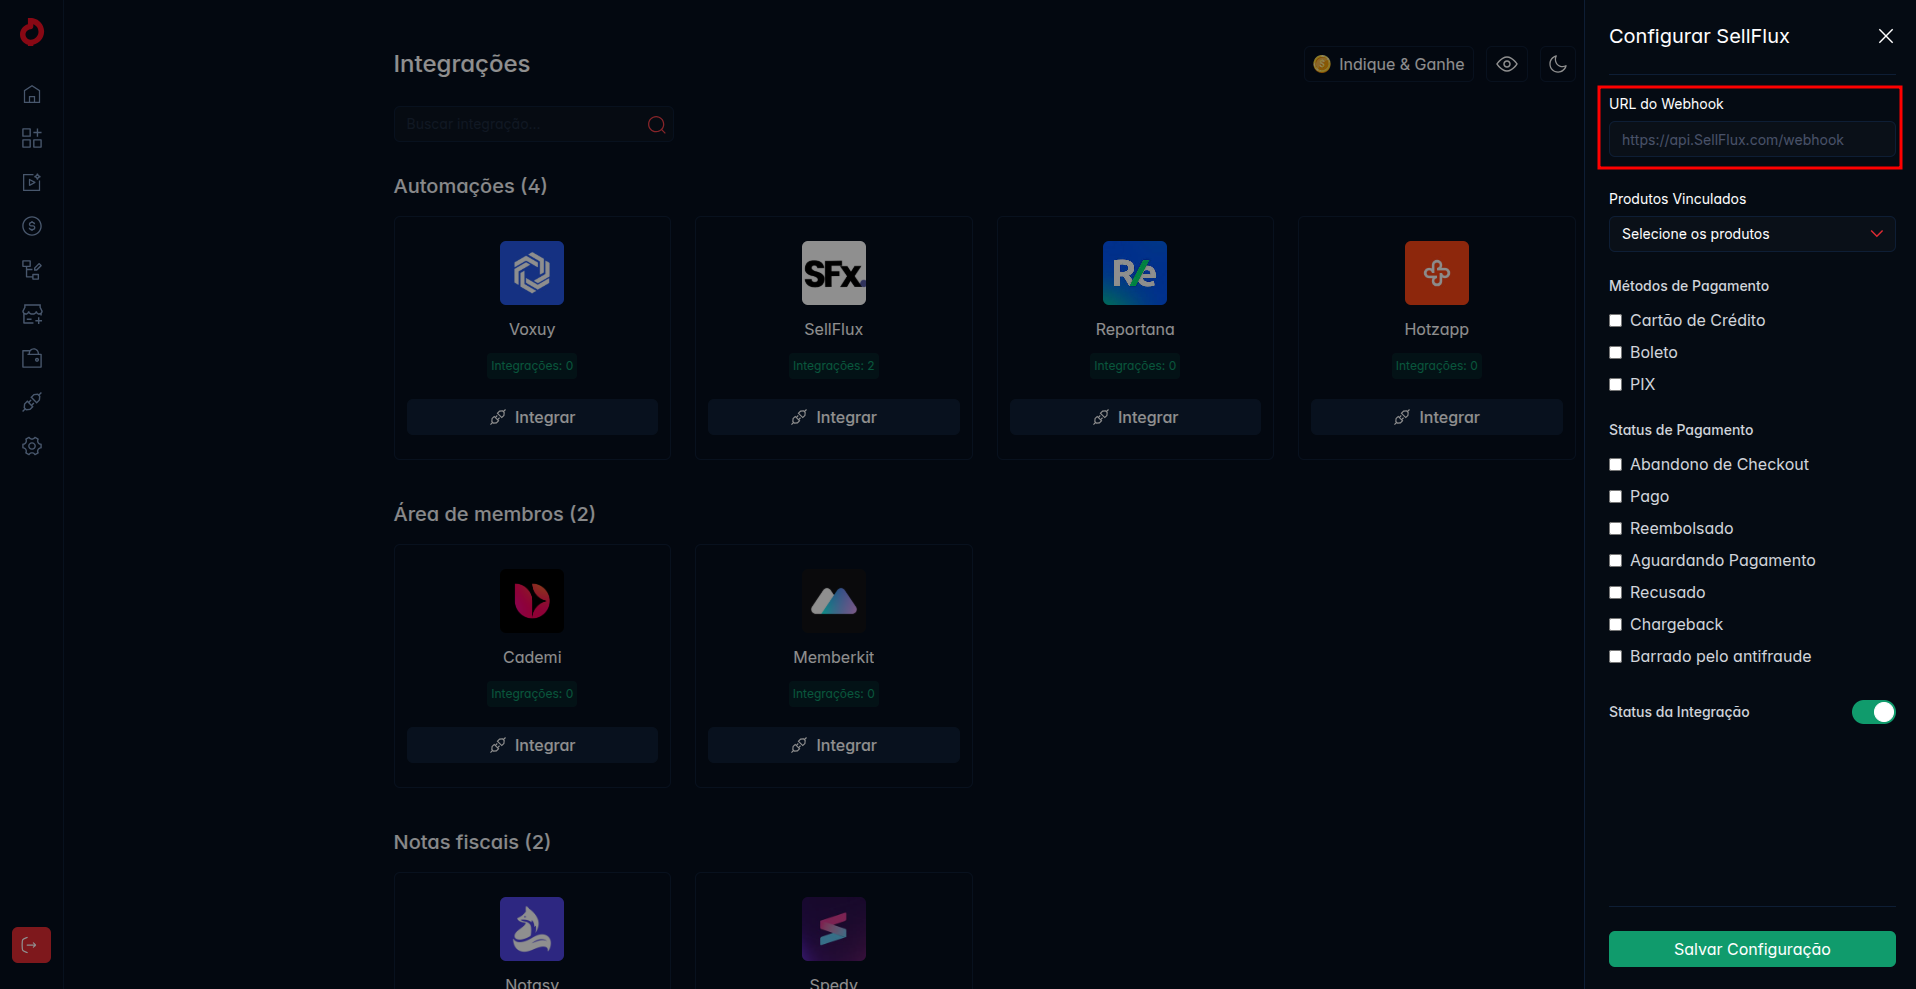1916x989 pixels.
Task: Click Integrar button for SellFlux
Action: [x=834, y=417]
